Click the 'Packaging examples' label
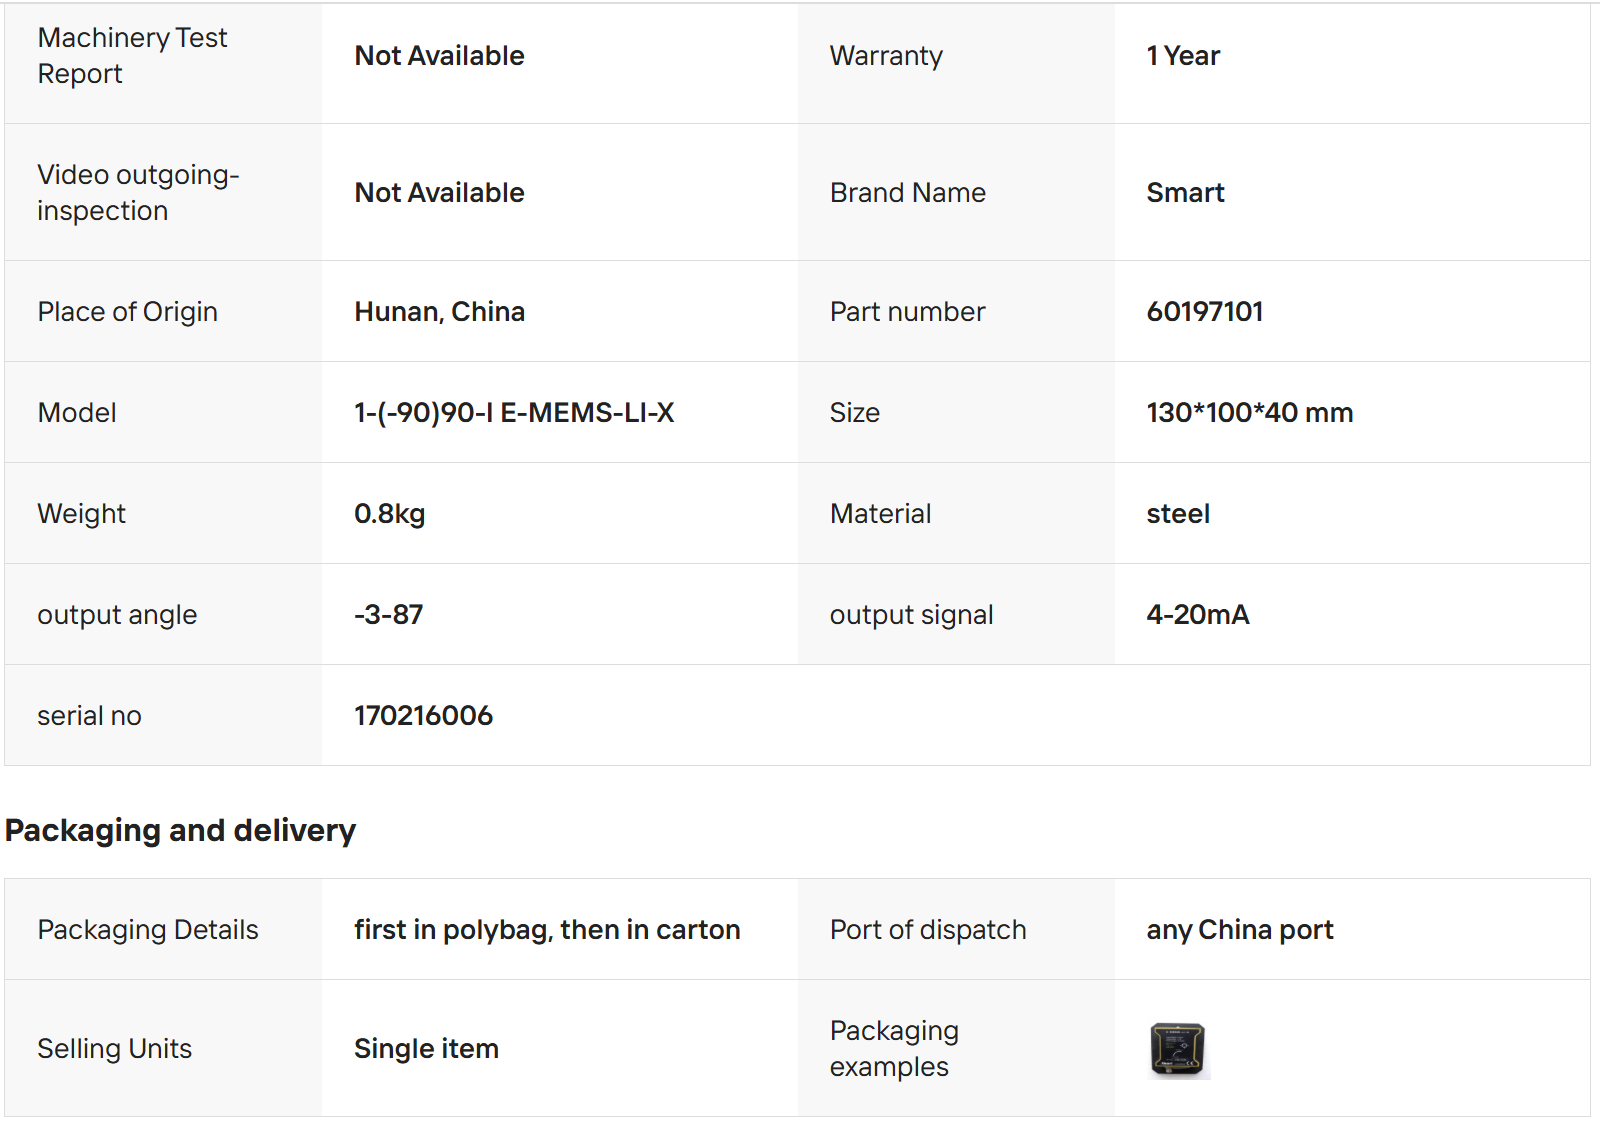 (894, 1049)
